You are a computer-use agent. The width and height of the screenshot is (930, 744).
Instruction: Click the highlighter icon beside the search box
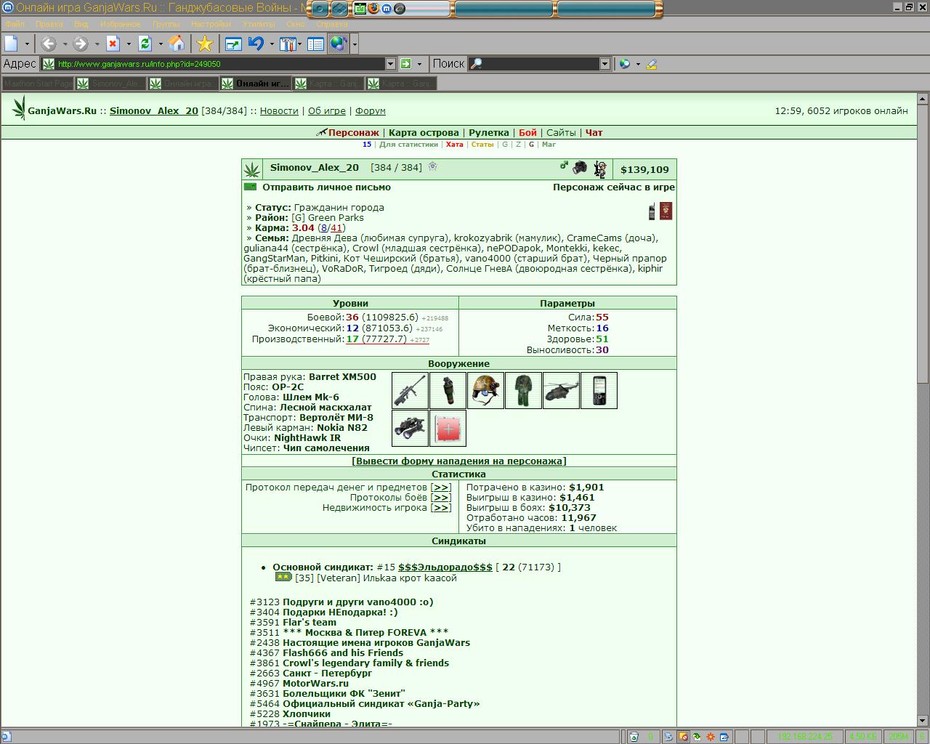coord(651,64)
